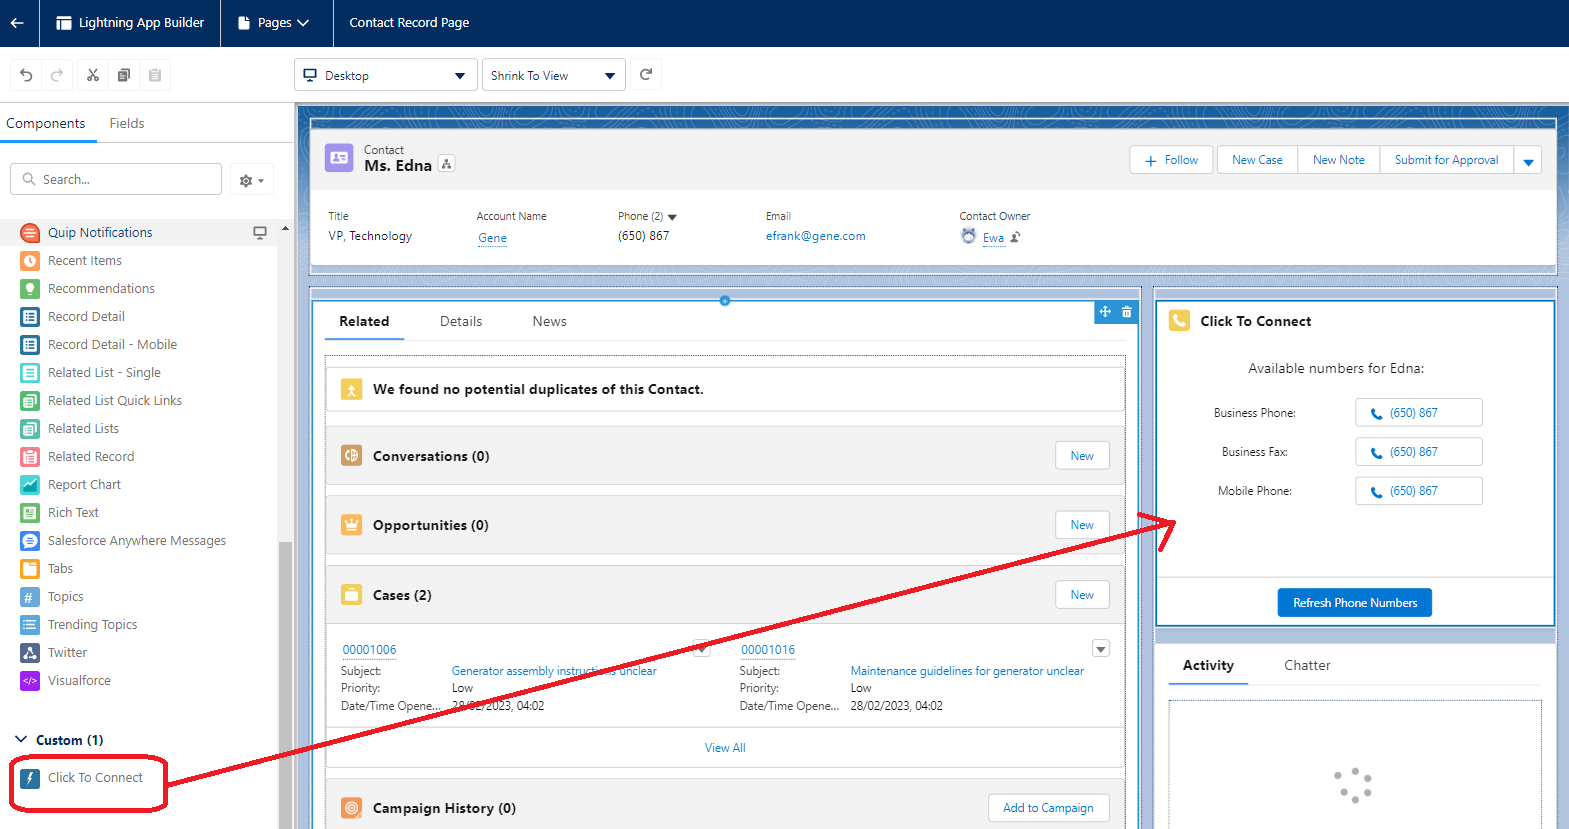Open the News tab
This screenshot has height=829, width=1569.
[x=550, y=321]
